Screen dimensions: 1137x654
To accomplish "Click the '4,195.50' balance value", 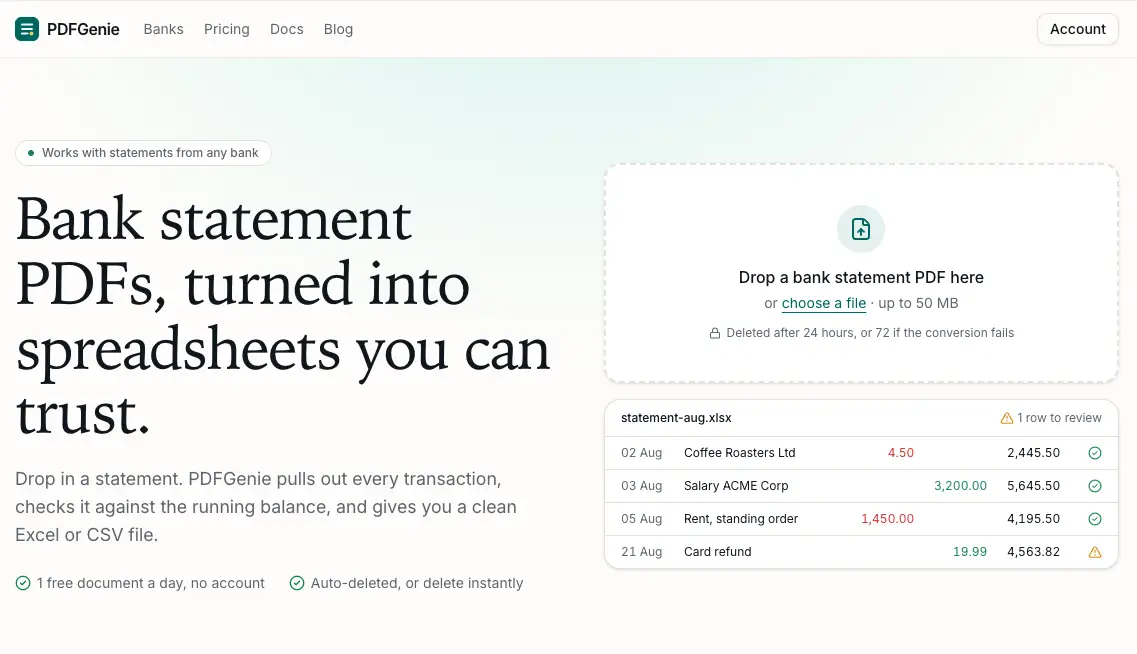I will pos(1033,519).
